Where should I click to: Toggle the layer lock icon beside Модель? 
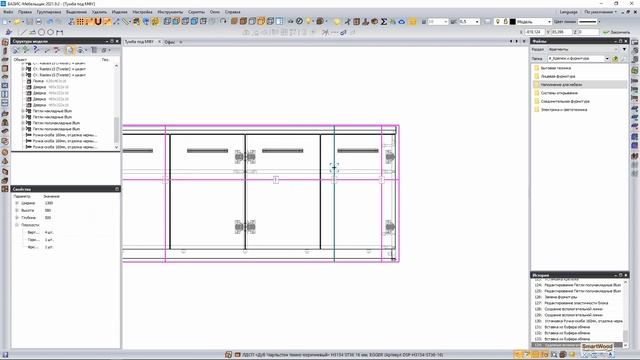tap(505, 21)
